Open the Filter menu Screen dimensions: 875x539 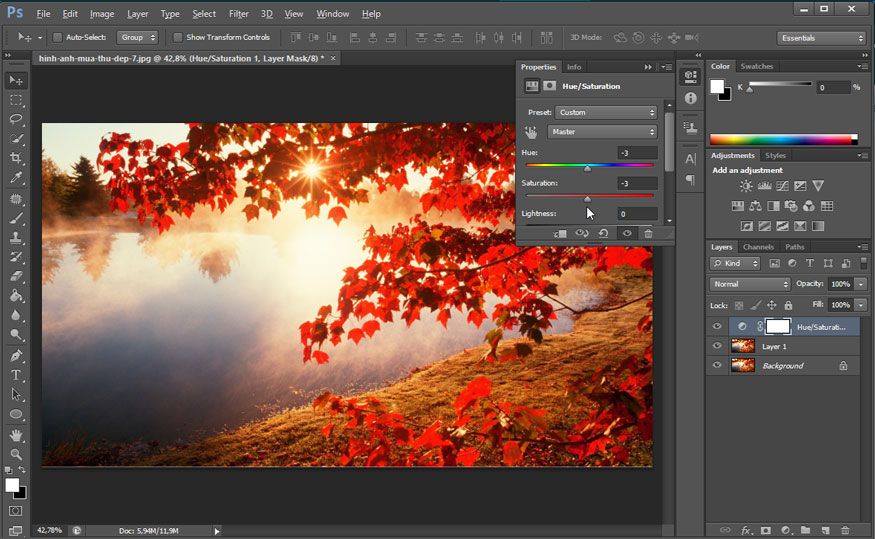pyautogui.click(x=238, y=14)
